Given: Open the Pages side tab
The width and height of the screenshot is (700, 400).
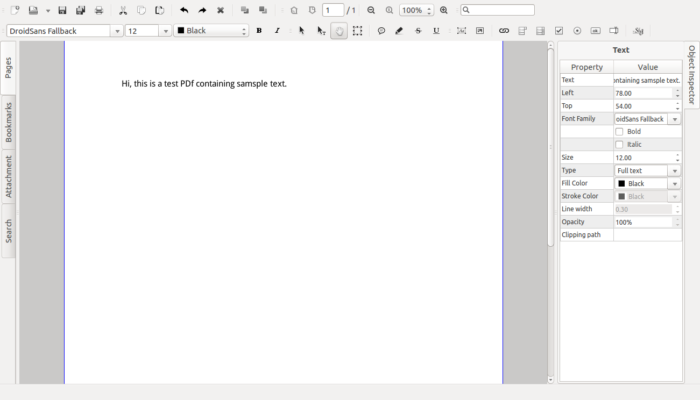Looking at the screenshot, I should click(8, 68).
